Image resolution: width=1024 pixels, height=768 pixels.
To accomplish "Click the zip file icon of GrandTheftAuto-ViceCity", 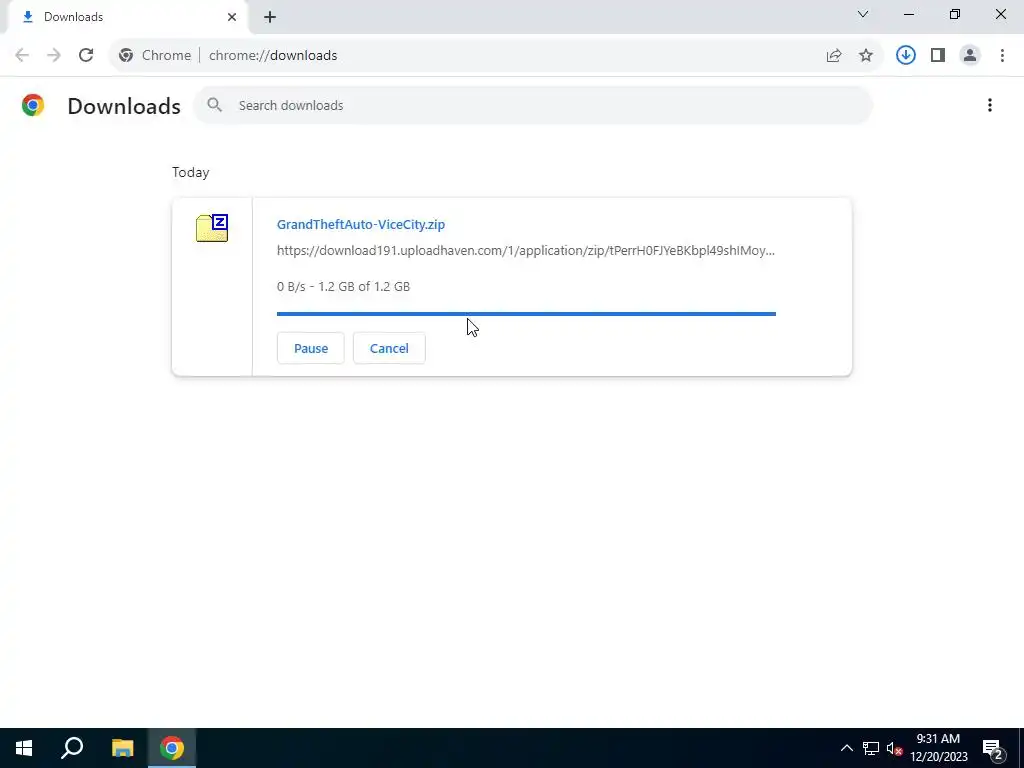I will [212, 228].
